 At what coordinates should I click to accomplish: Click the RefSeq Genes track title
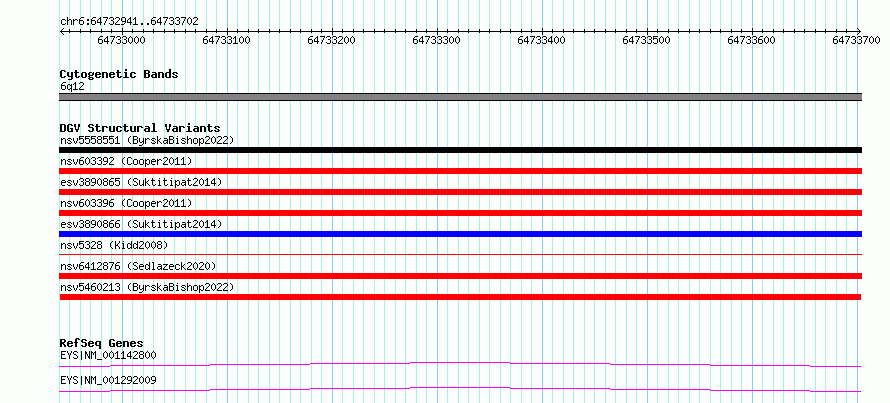(102, 343)
